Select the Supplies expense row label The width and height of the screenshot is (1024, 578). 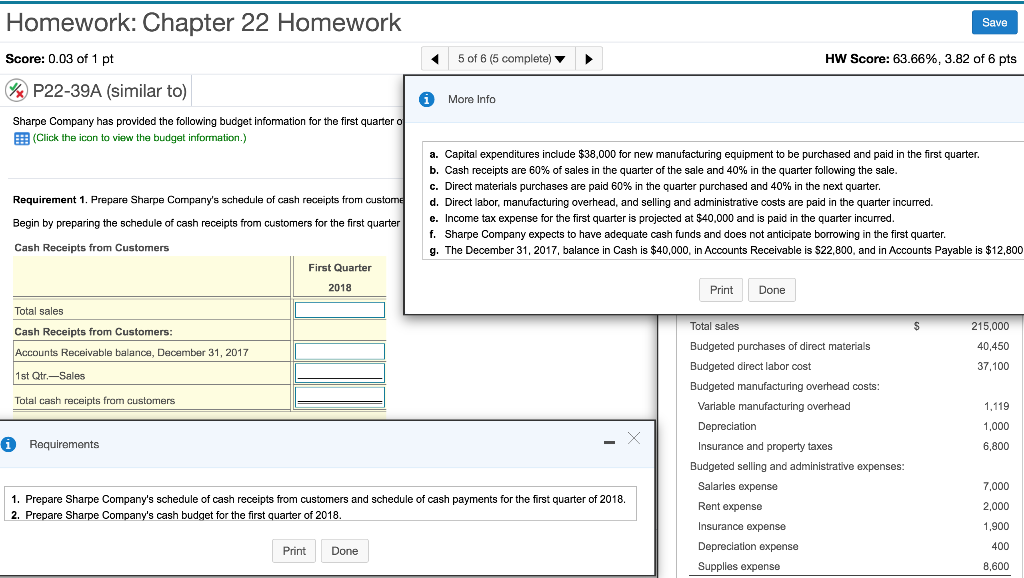click(x=739, y=567)
